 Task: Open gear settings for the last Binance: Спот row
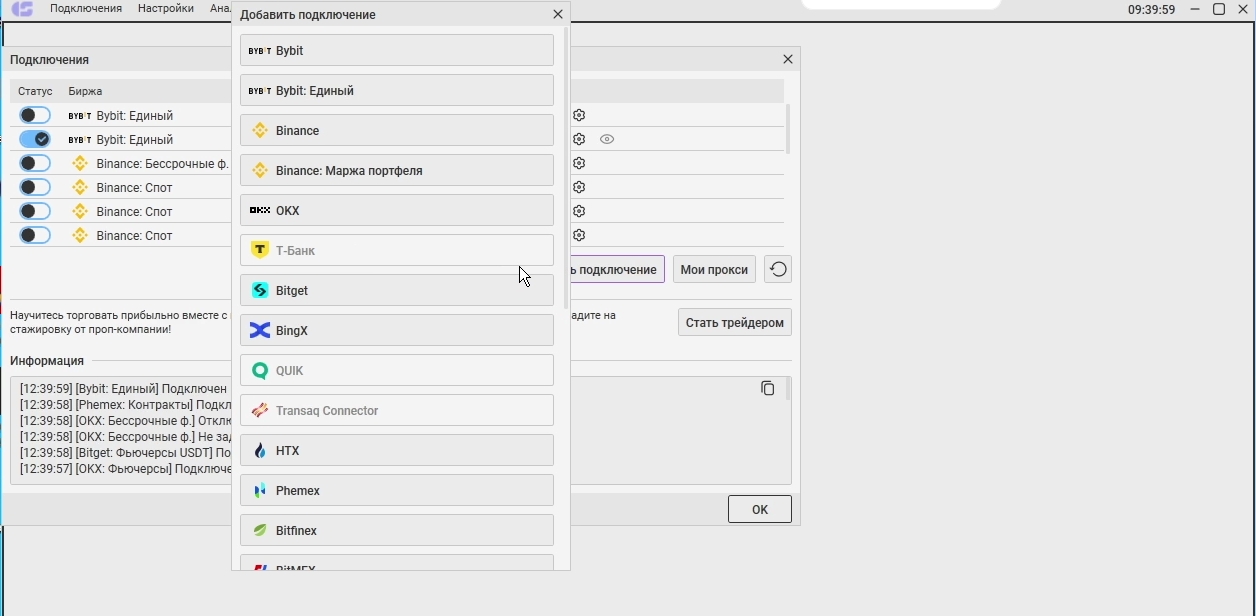(x=579, y=235)
